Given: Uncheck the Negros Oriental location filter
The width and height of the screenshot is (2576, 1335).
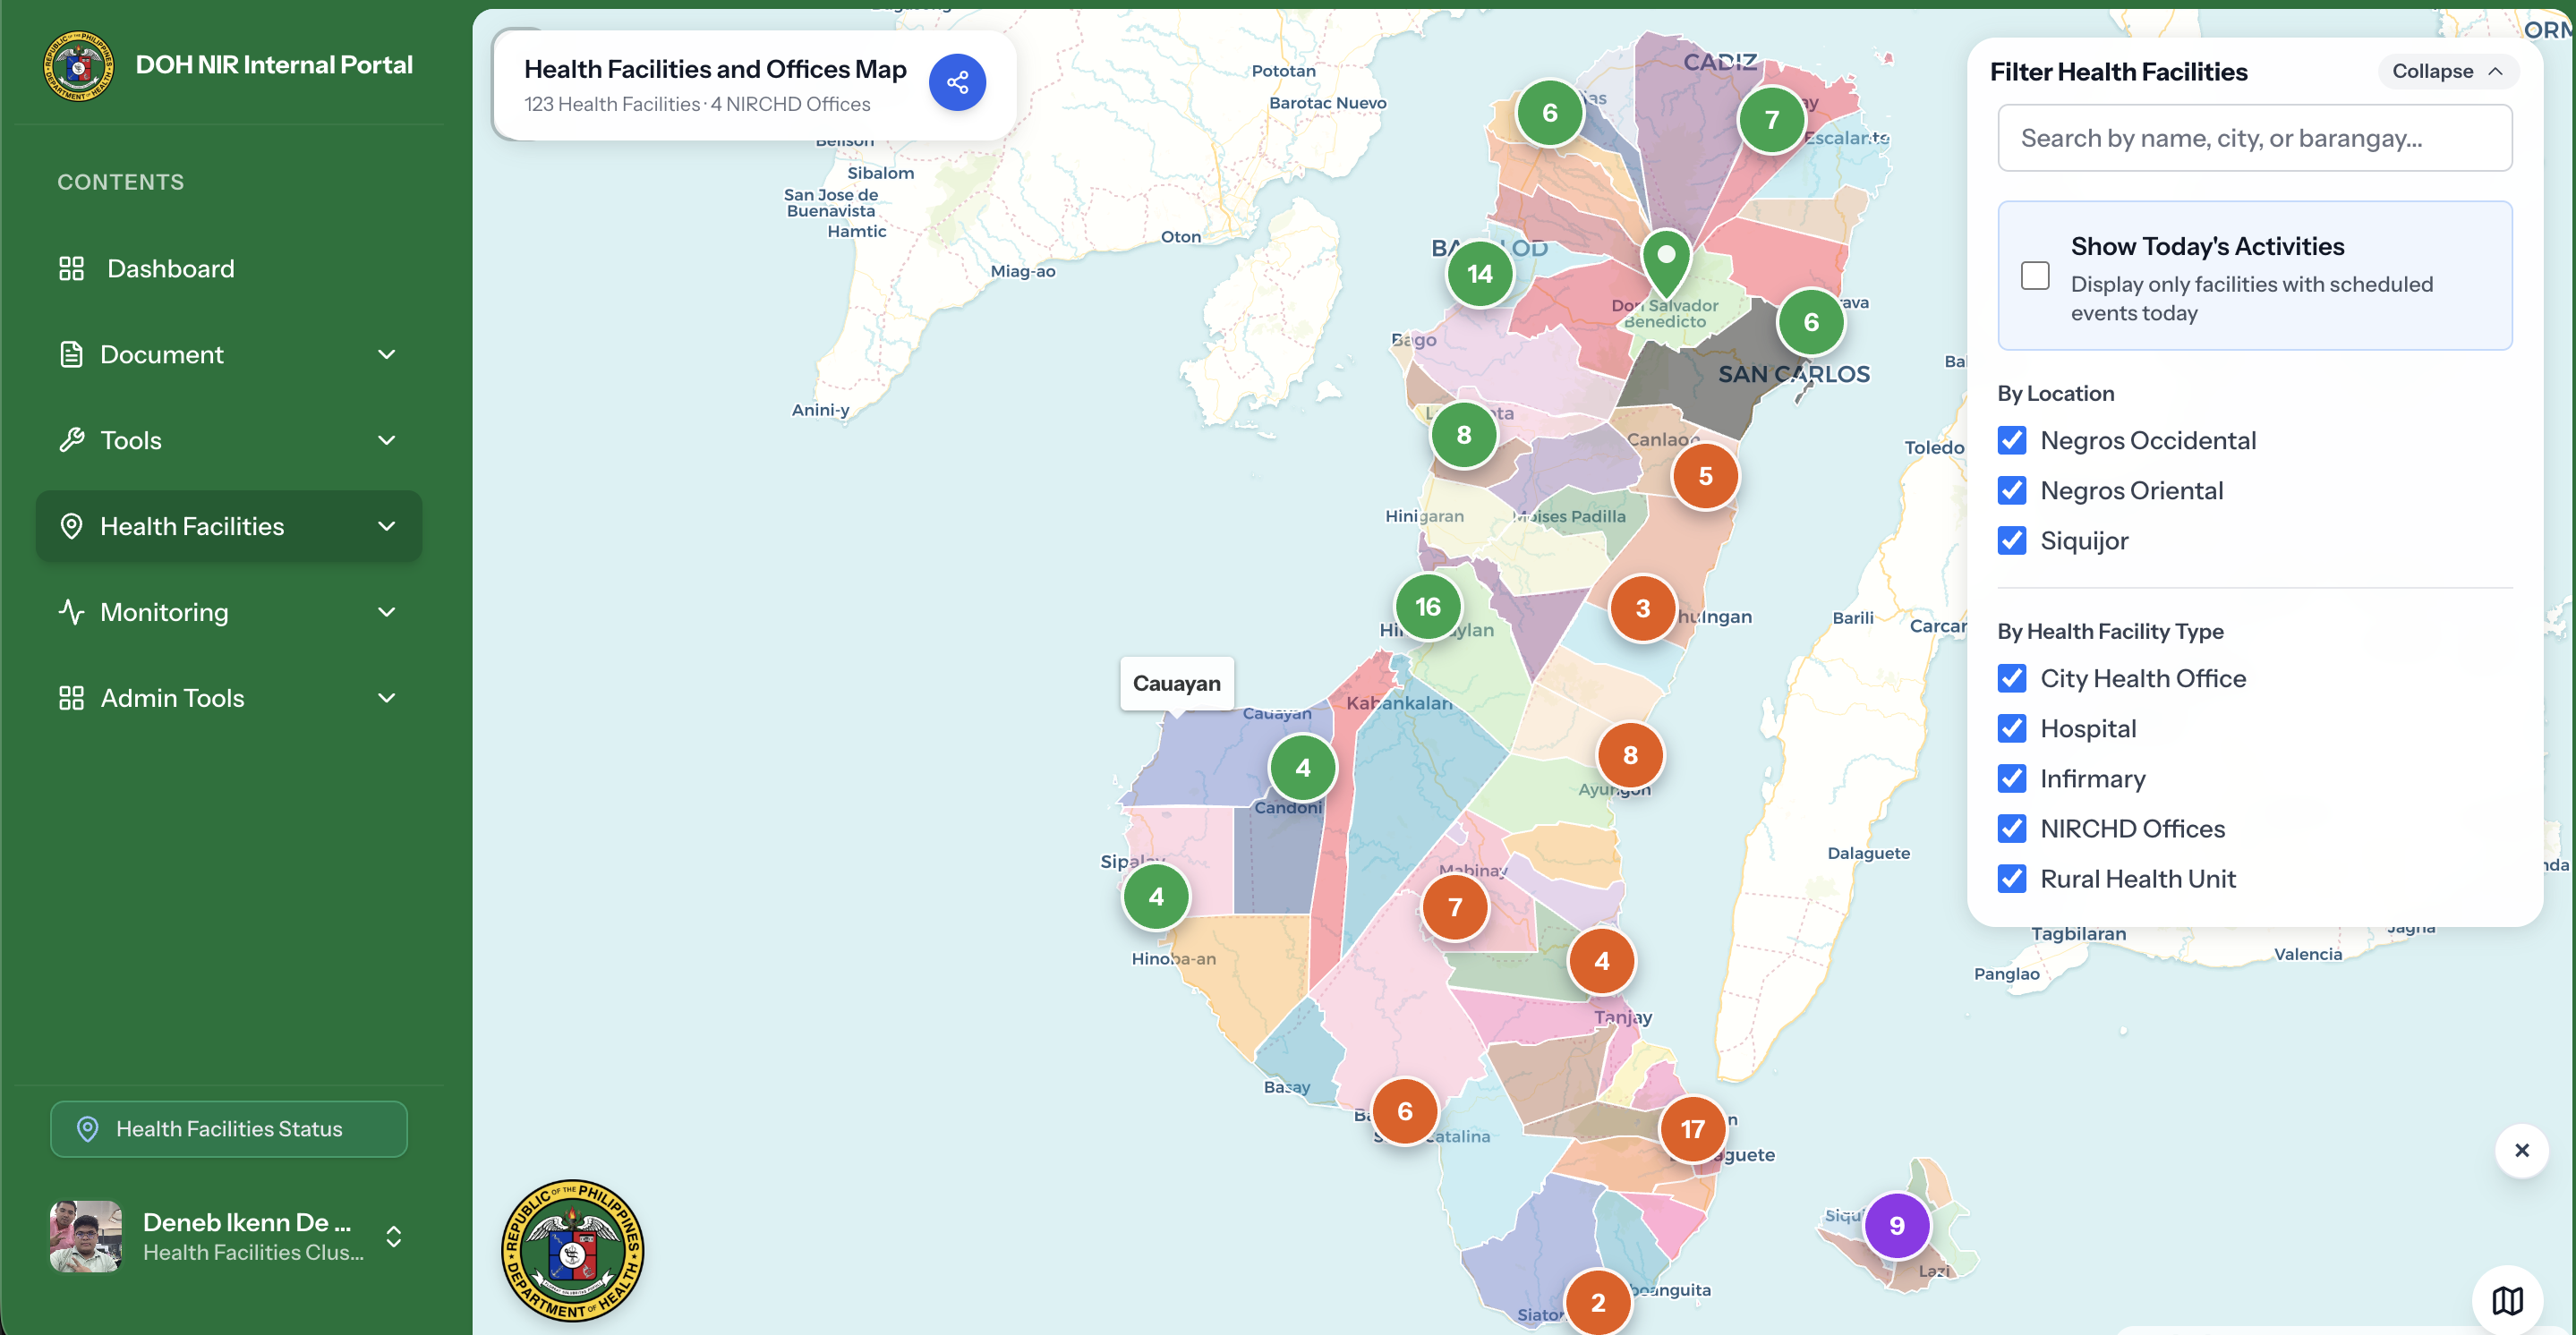Looking at the screenshot, I should [x=2011, y=490].
